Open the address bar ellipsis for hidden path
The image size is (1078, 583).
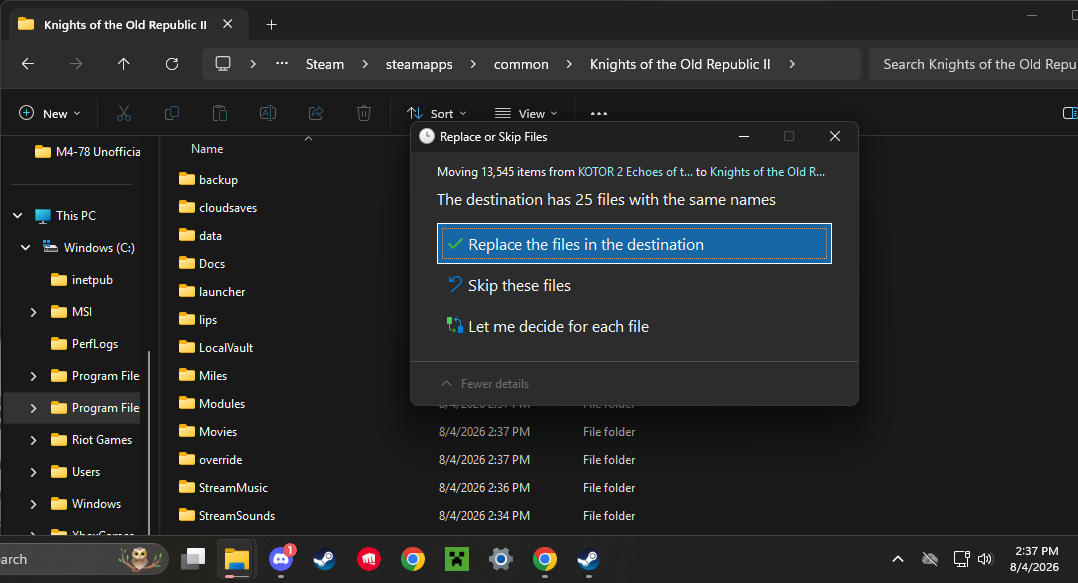[x=282, y=63]
